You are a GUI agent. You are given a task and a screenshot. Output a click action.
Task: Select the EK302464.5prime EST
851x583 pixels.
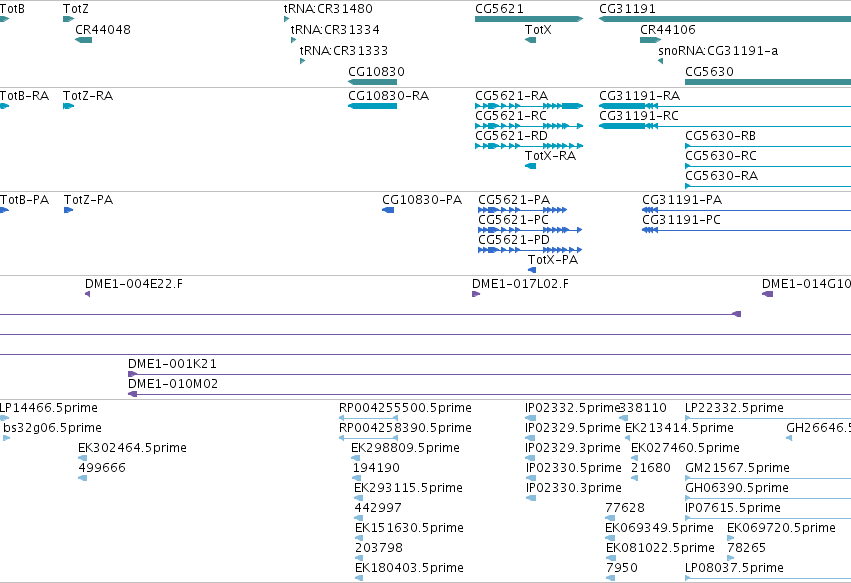[x=82, y=458]
